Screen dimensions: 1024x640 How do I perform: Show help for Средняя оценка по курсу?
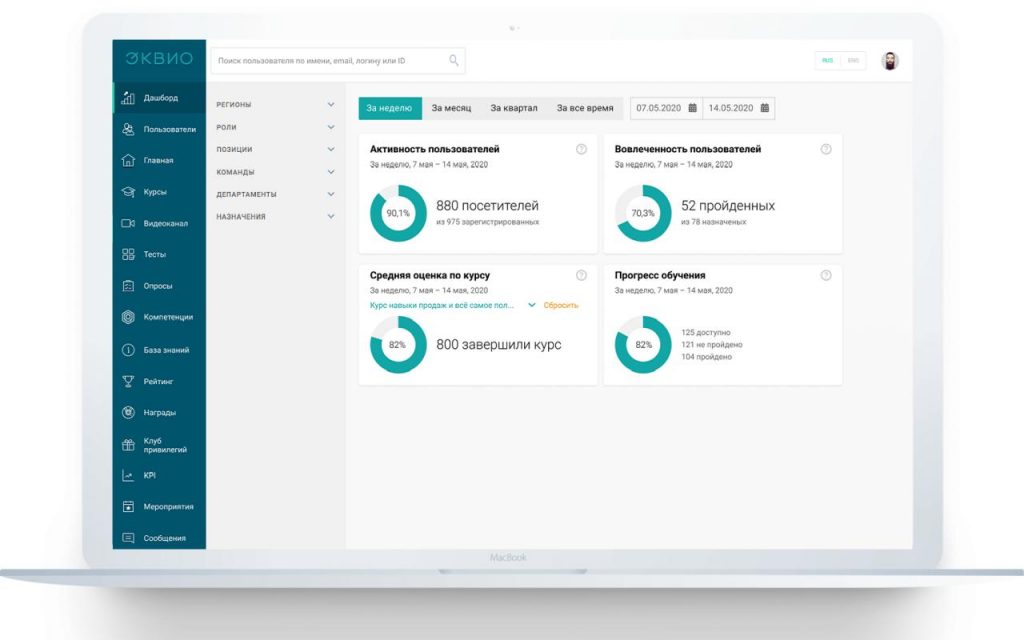tap(581, 276)
